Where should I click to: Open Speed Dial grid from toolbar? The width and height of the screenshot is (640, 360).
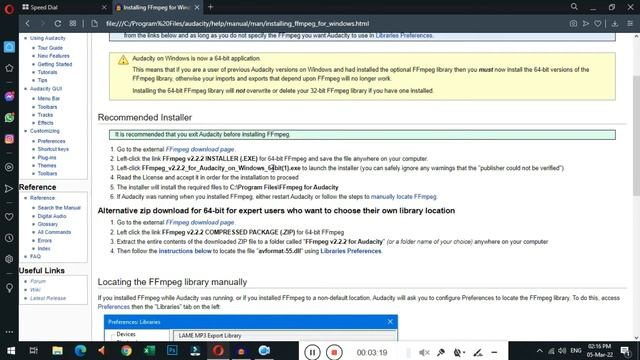(x=73, y=24)
